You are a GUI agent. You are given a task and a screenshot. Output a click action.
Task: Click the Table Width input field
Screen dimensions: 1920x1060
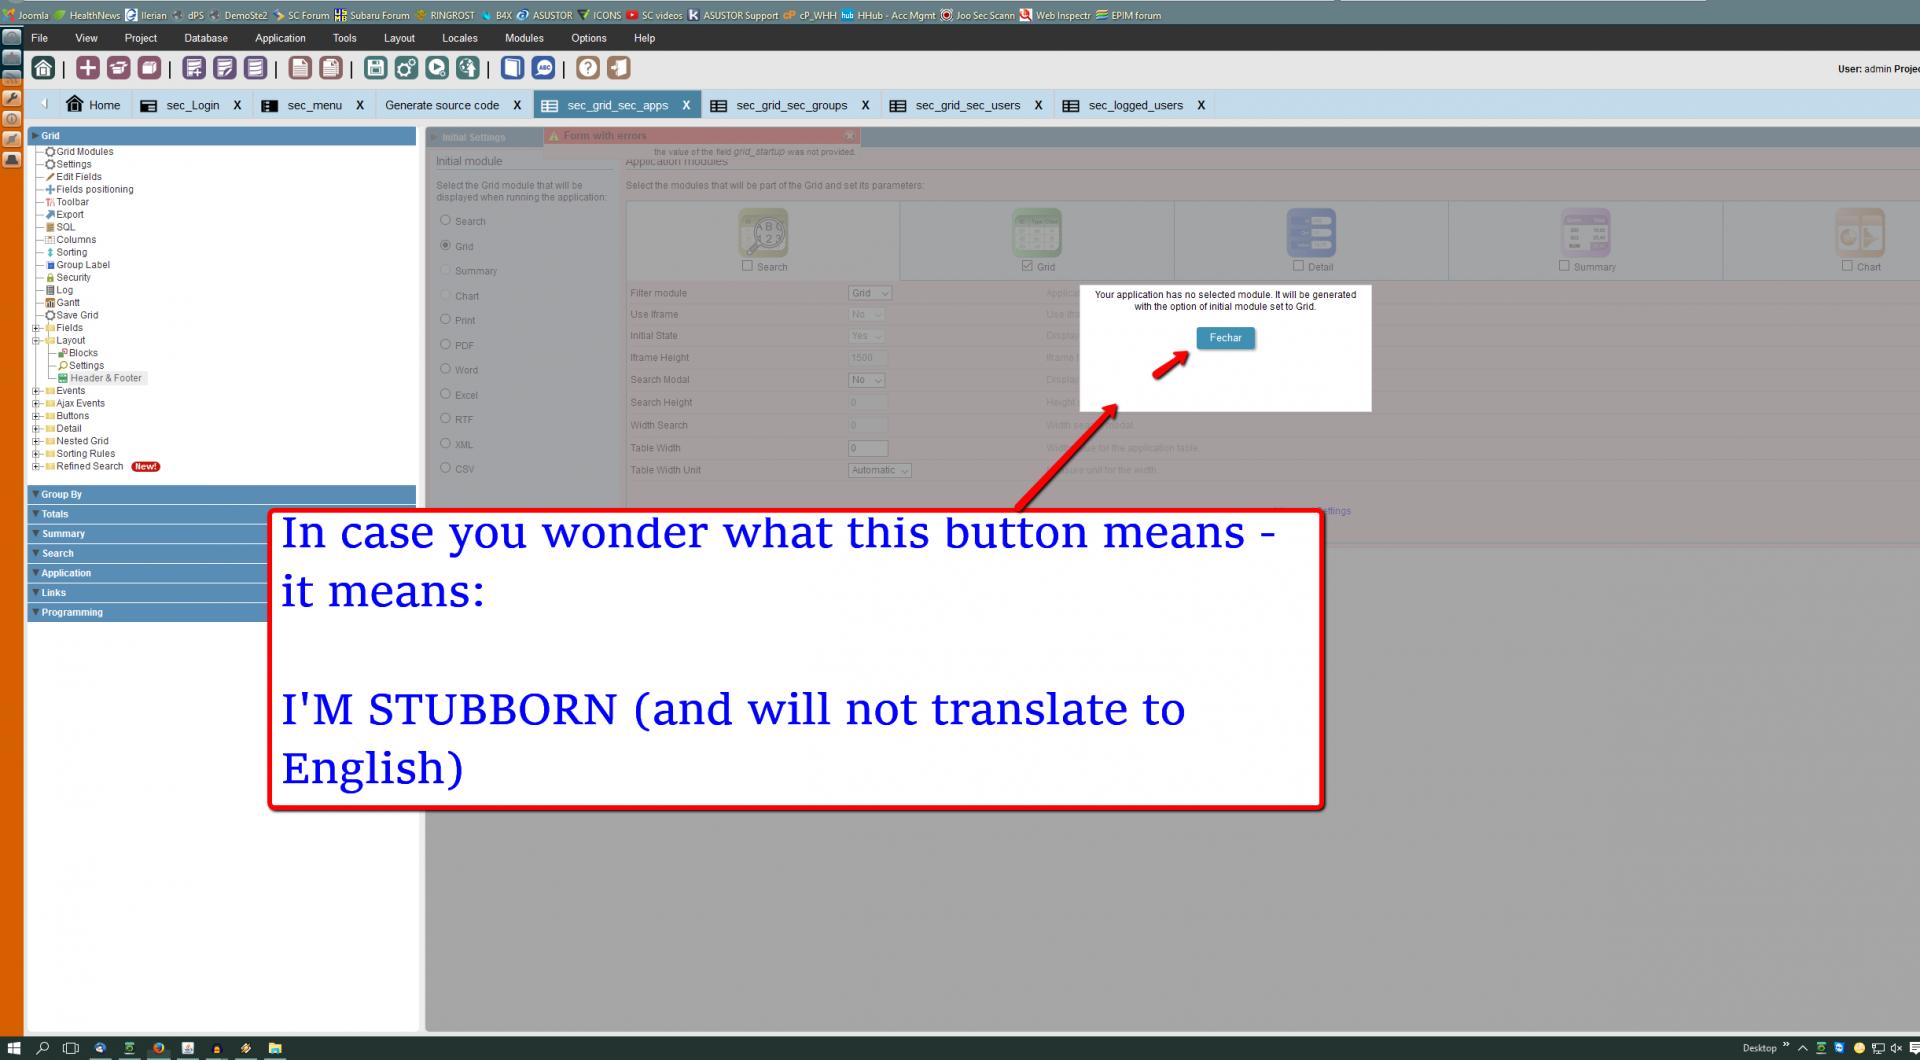click(x=868, y=448)
